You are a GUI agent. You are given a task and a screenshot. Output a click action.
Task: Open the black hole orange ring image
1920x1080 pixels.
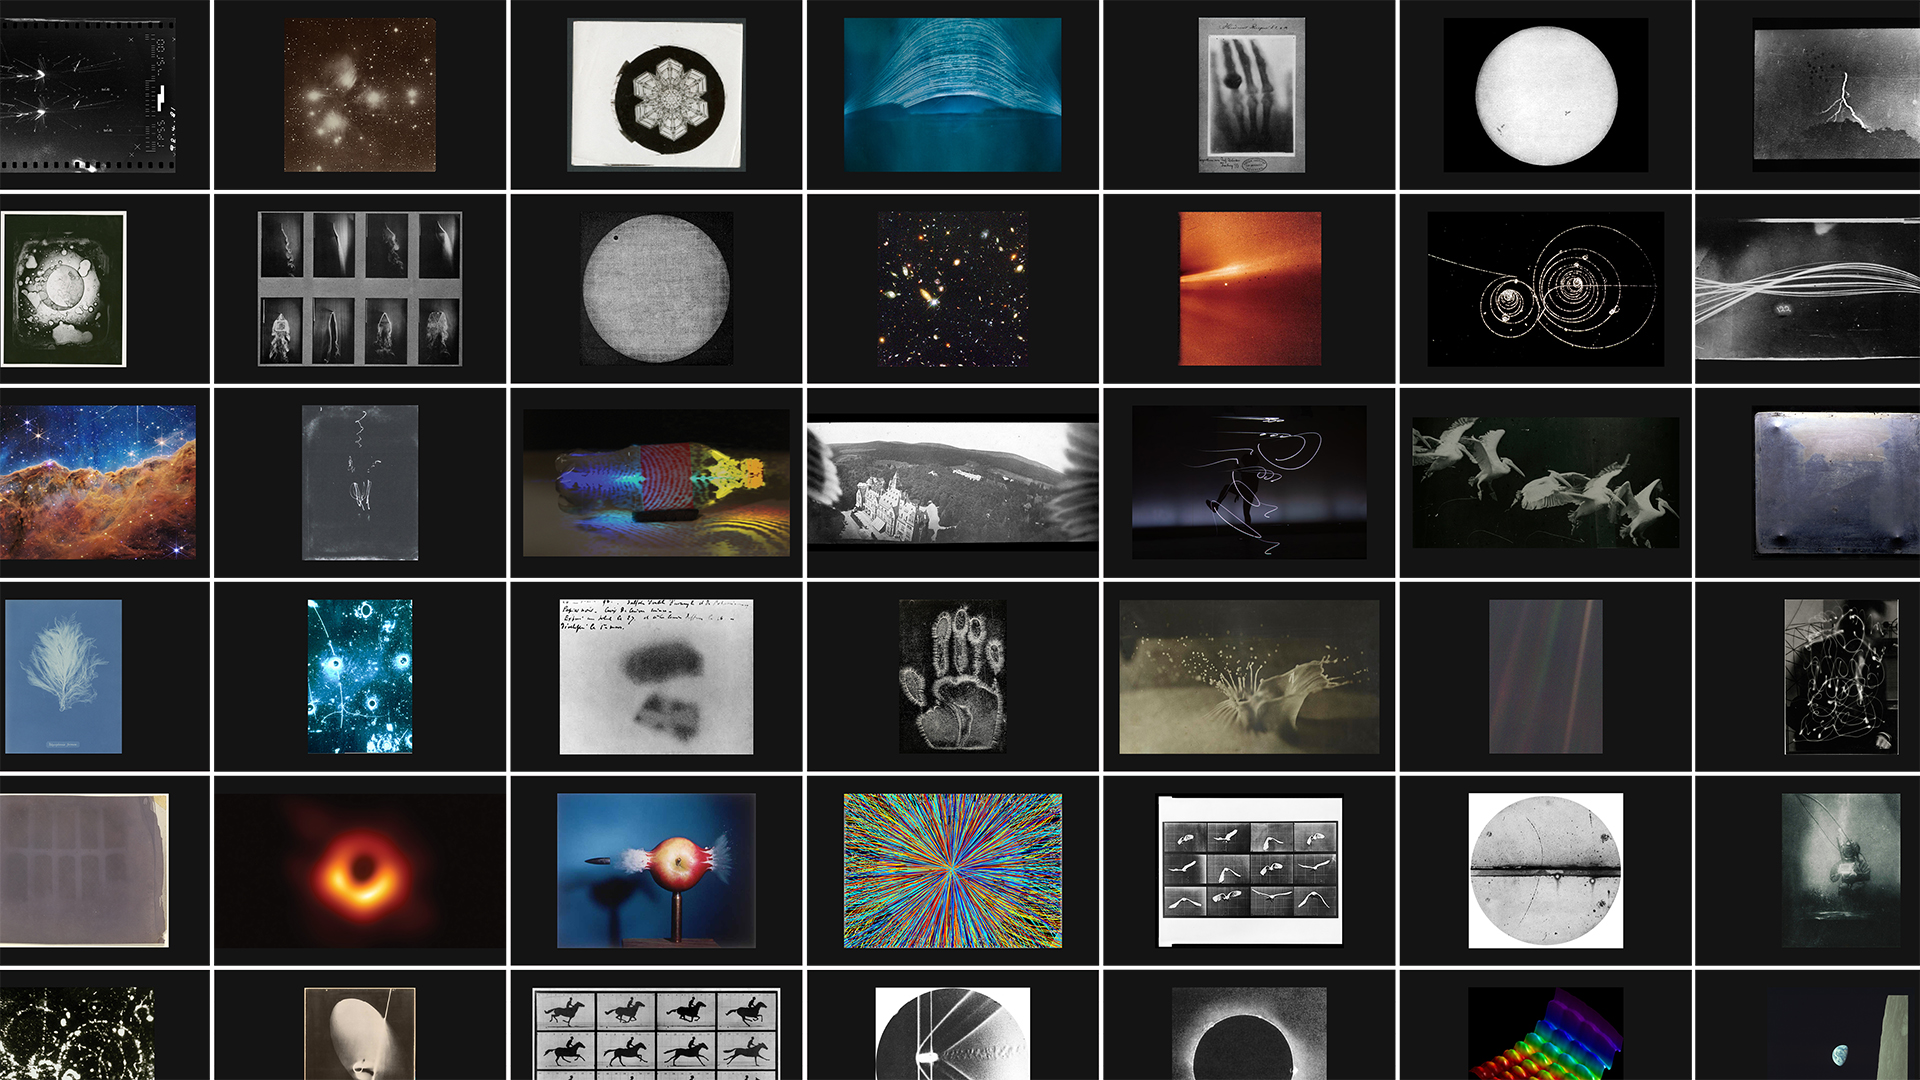(x=360, y=871)
